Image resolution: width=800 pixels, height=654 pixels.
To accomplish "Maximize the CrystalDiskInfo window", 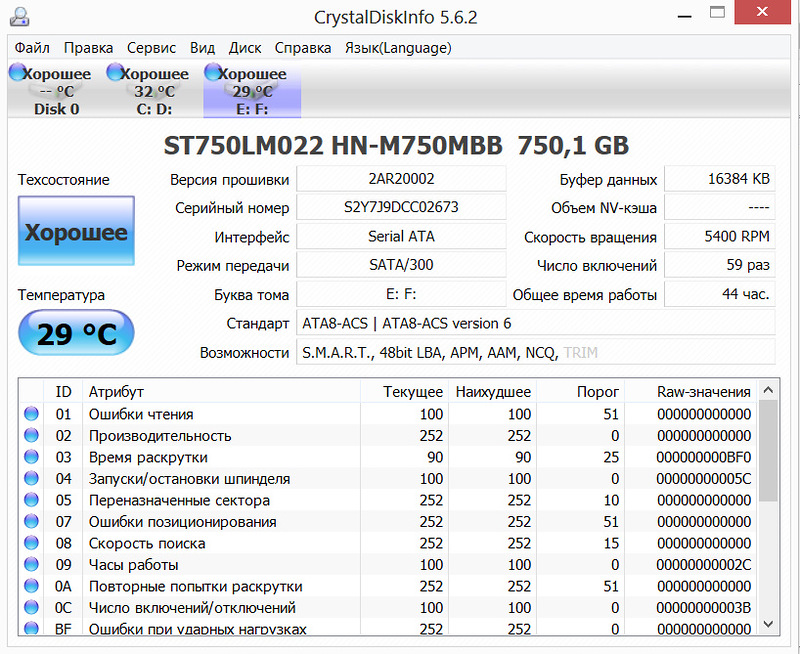I will click(717, 12).
